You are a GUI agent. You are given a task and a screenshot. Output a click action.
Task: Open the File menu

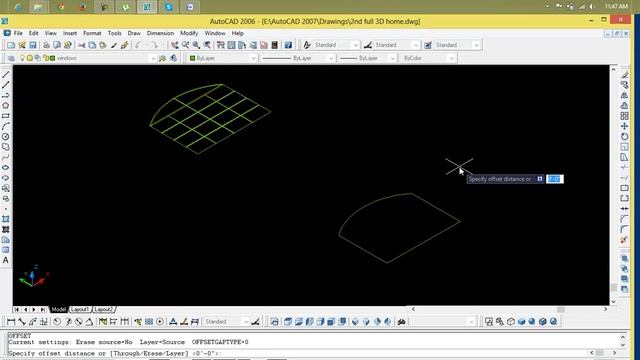(18, 33)
